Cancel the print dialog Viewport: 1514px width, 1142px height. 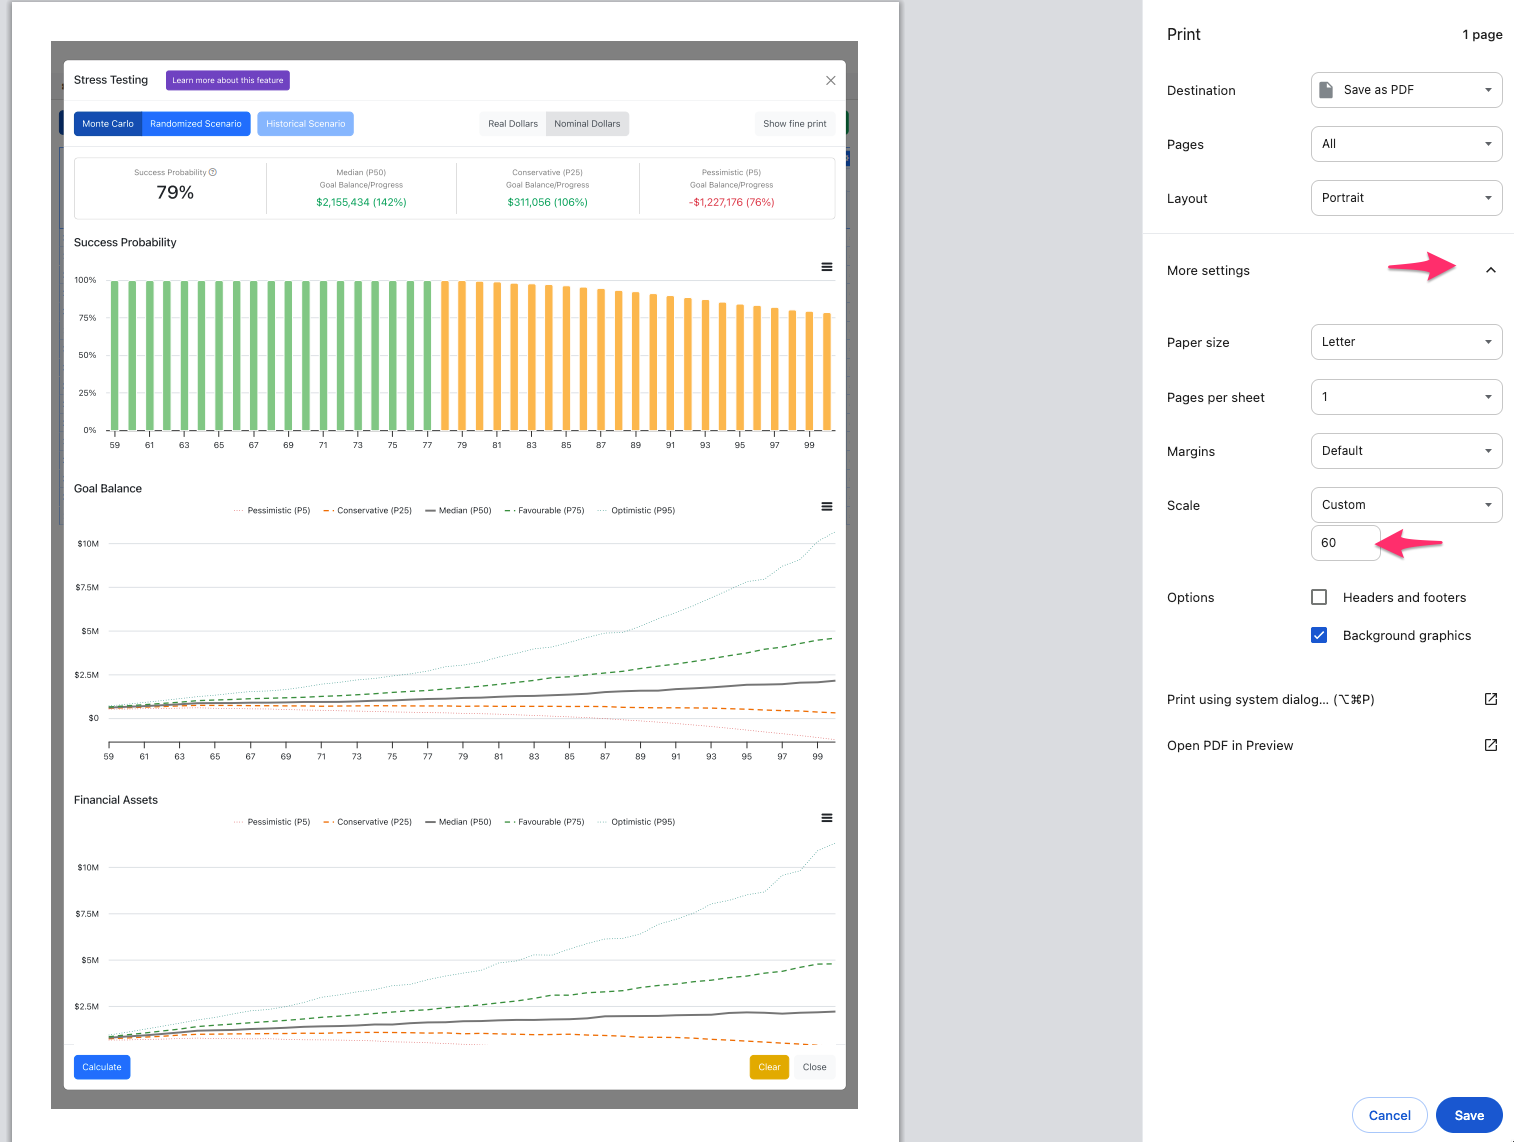pos(1389,1115)
